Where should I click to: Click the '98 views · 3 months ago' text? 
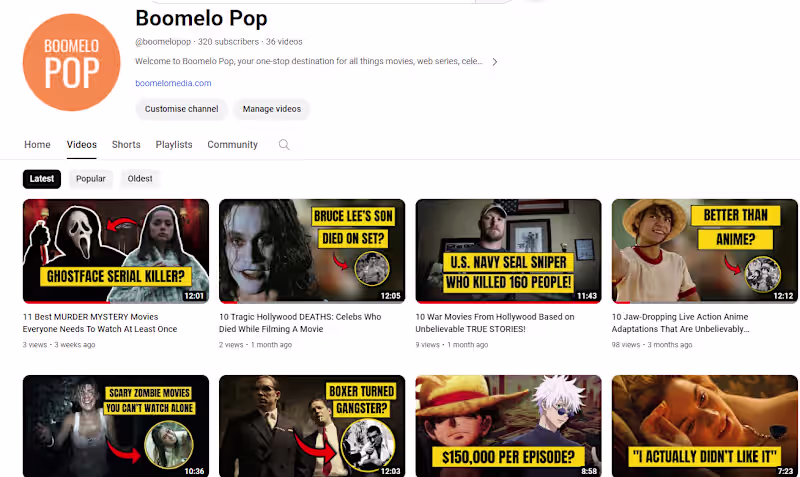tap(652, 345)
